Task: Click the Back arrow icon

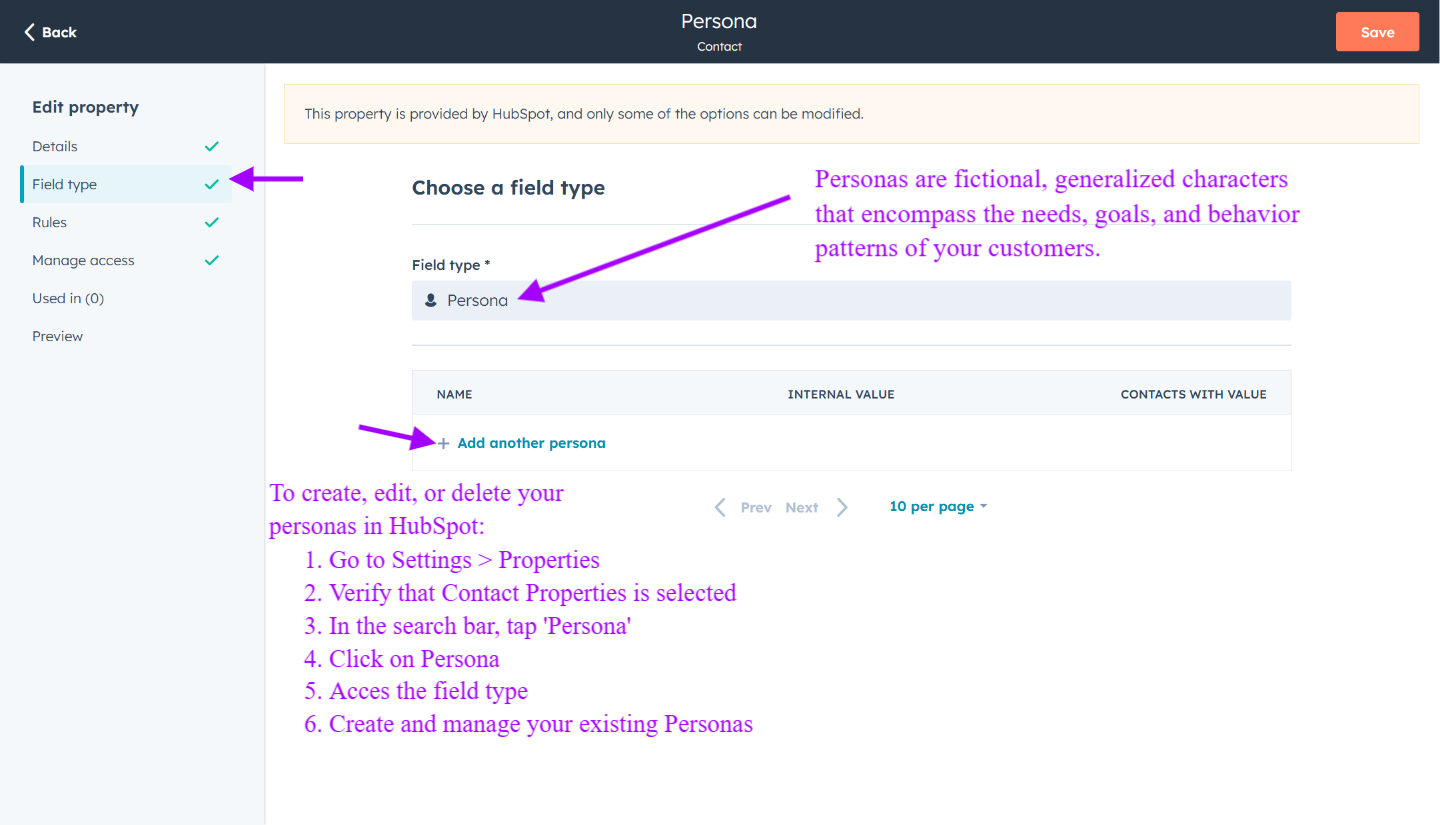Action: point(27,31)
